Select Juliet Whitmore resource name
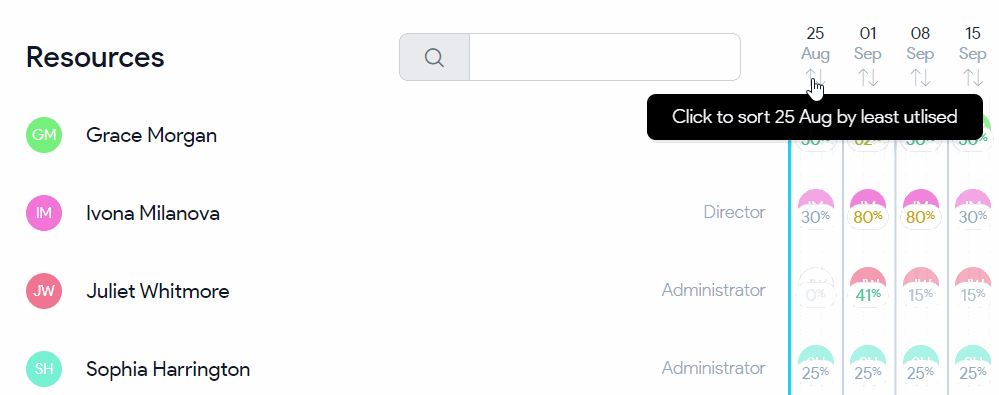Viewport: 999px width, 395px height. [x=157, y=291]
